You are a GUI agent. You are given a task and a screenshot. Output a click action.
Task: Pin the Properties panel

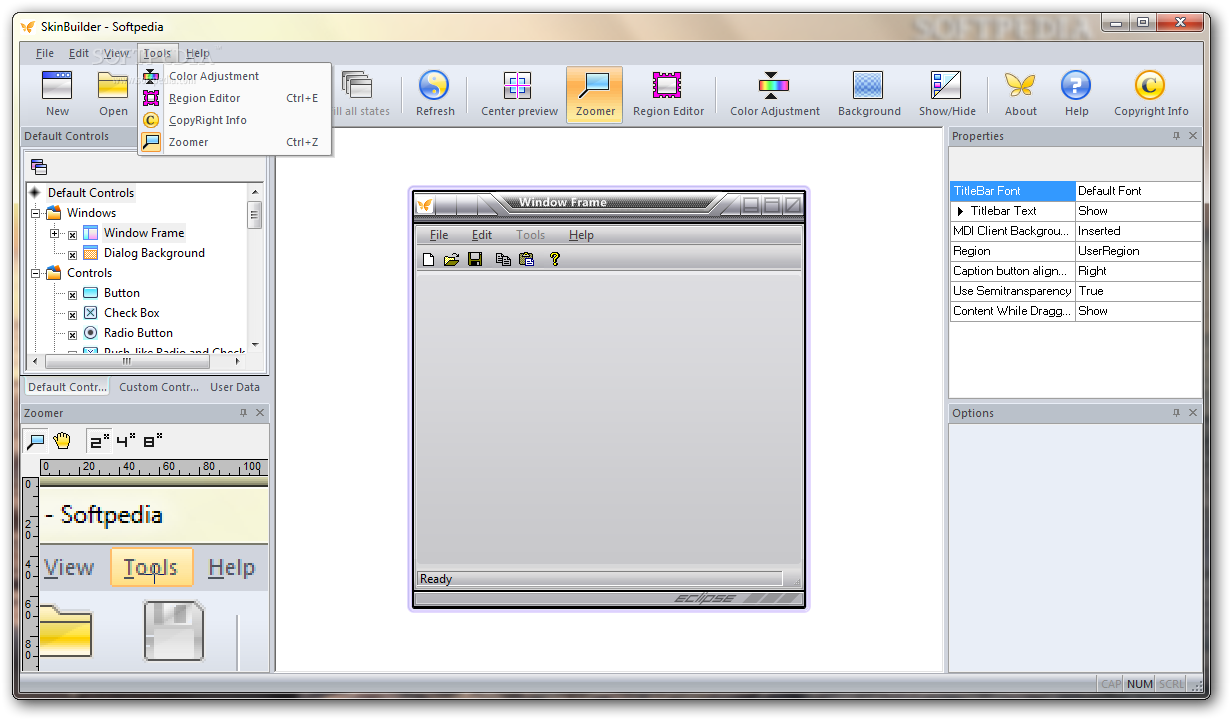click(1176, 136)
